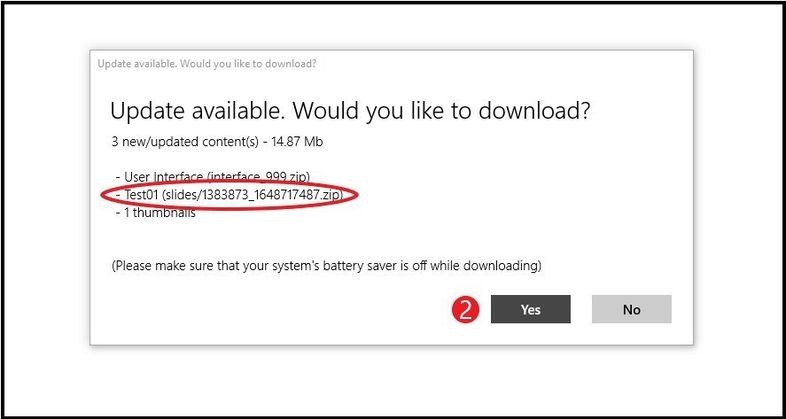786x419 pixels.
Task: Click empty space left of the Yes button
Action: coord(300,310)
